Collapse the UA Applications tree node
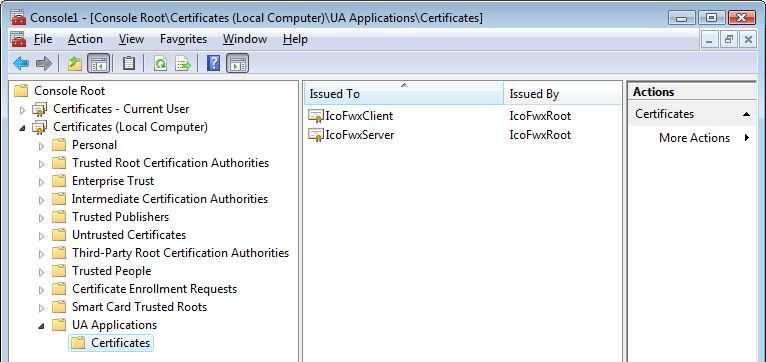Viewport: 766px width, 362px height. point(42,326)
